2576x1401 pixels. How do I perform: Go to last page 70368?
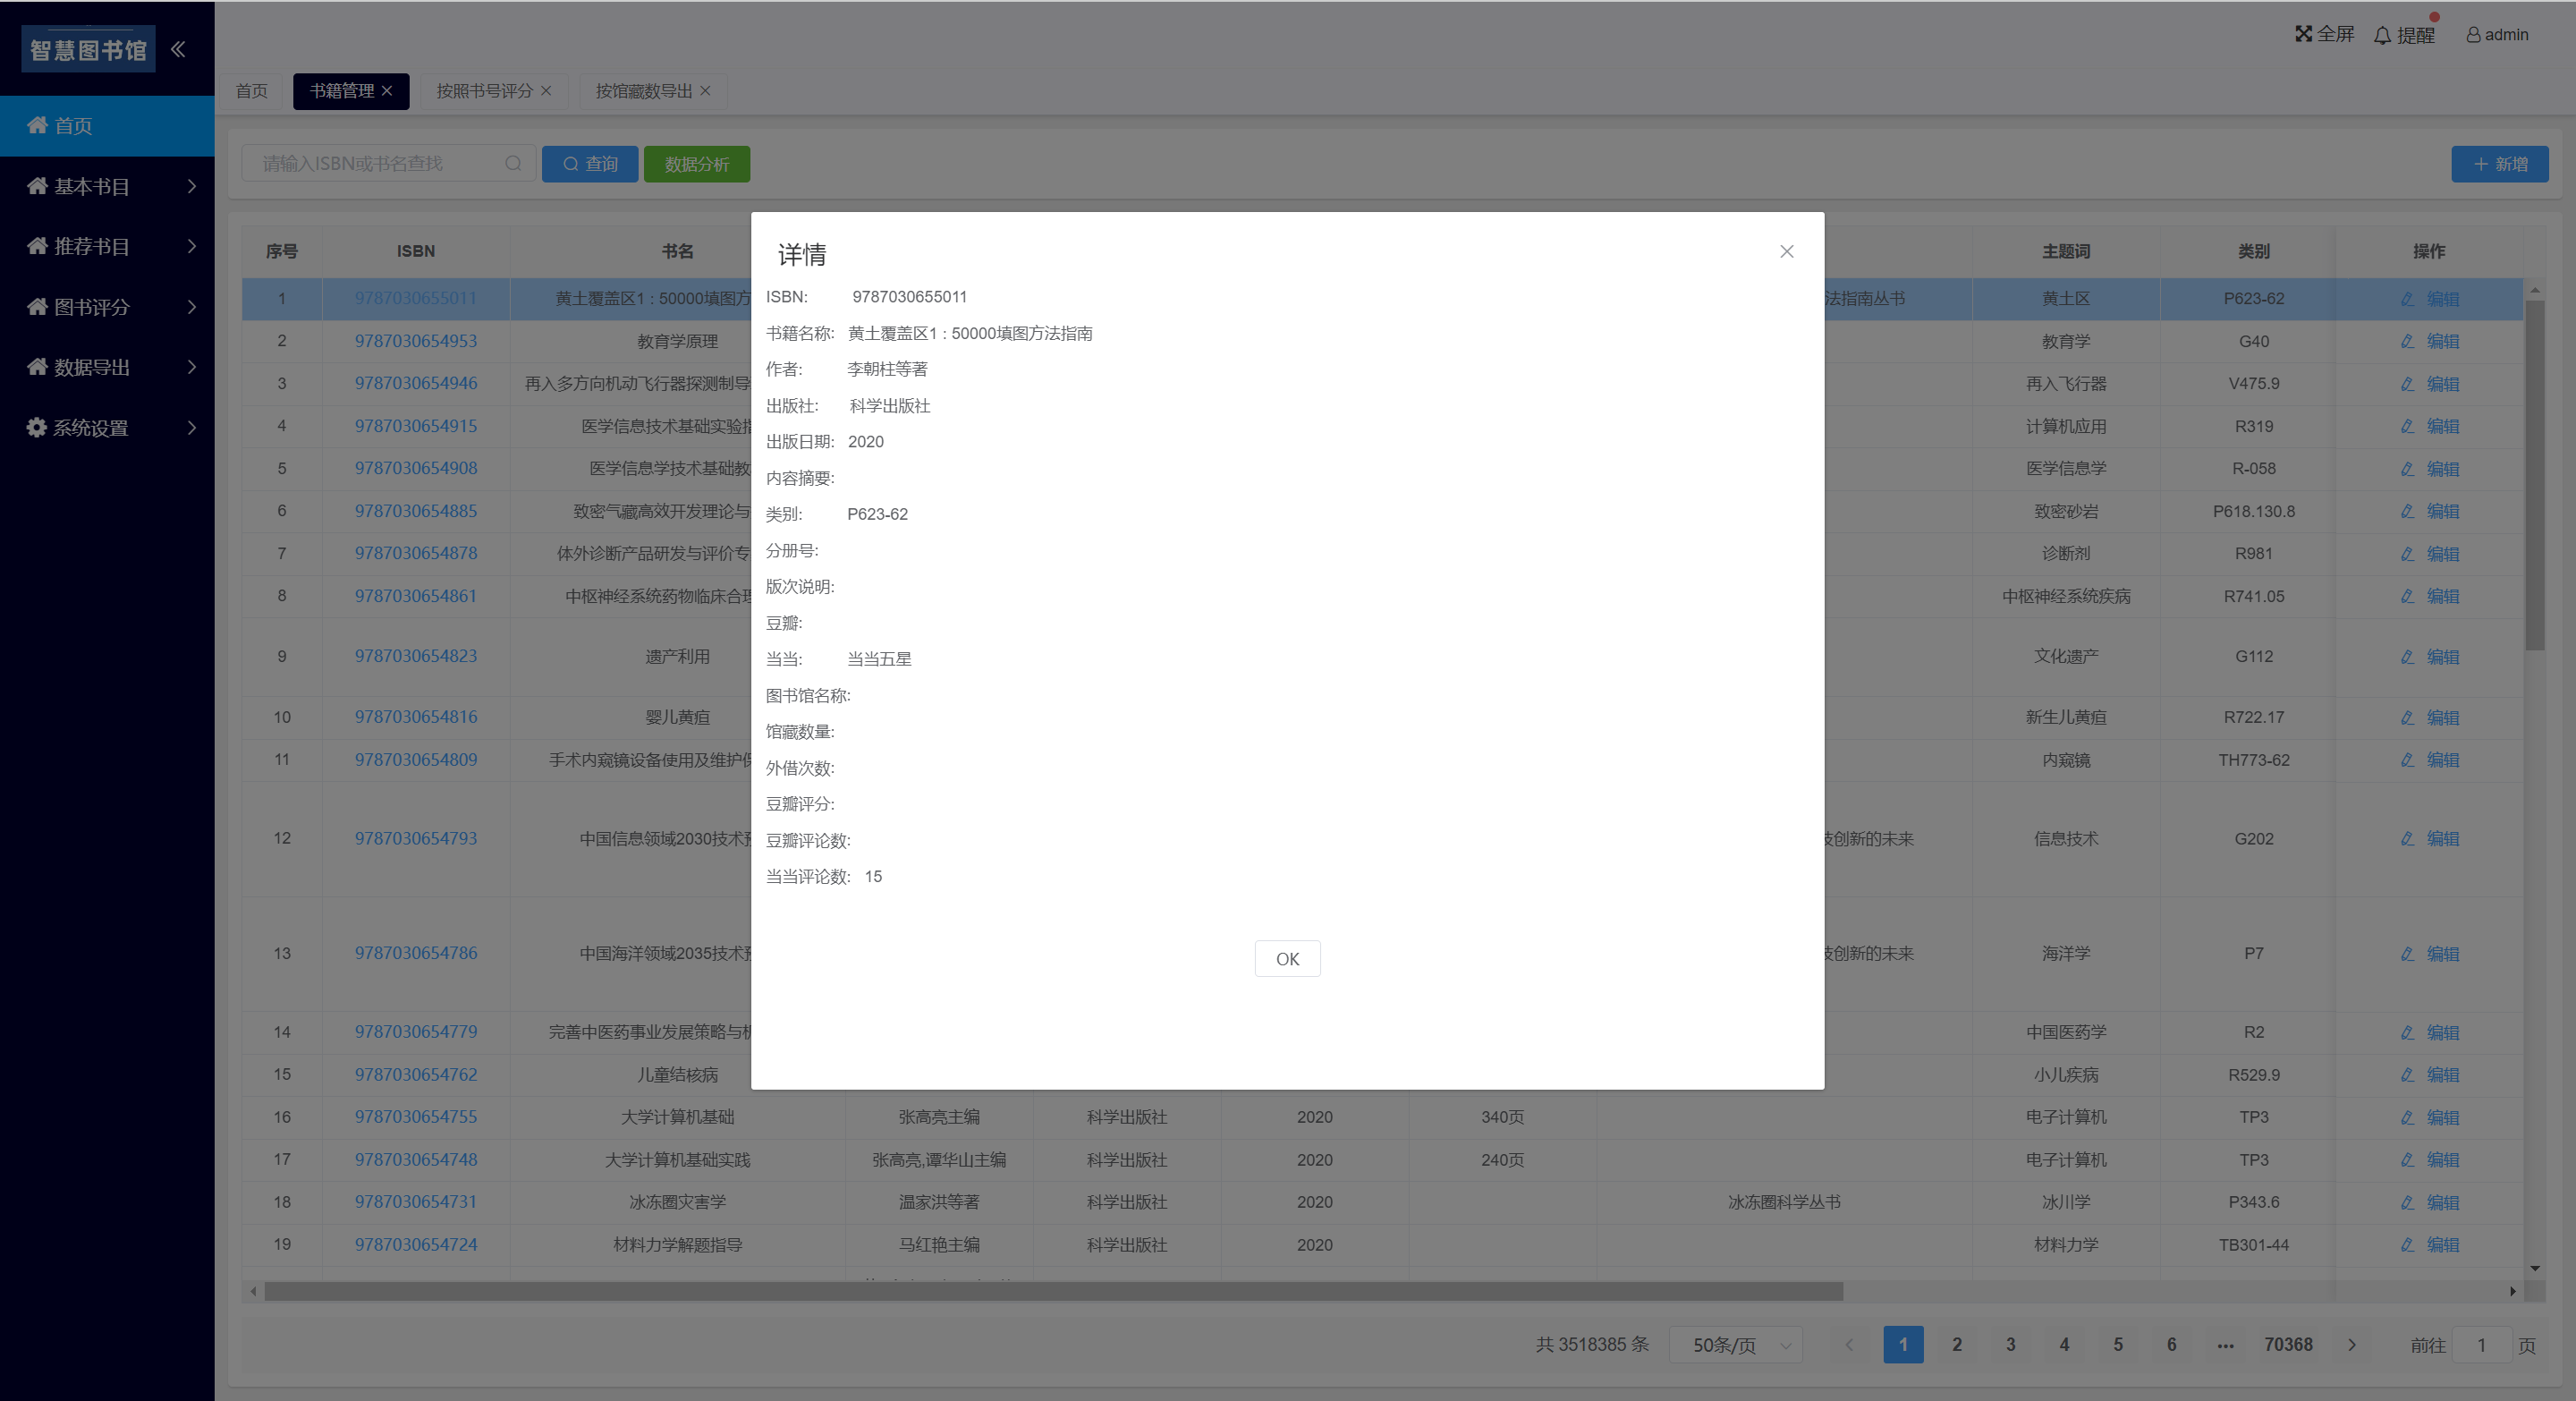coord(2289,1345)
